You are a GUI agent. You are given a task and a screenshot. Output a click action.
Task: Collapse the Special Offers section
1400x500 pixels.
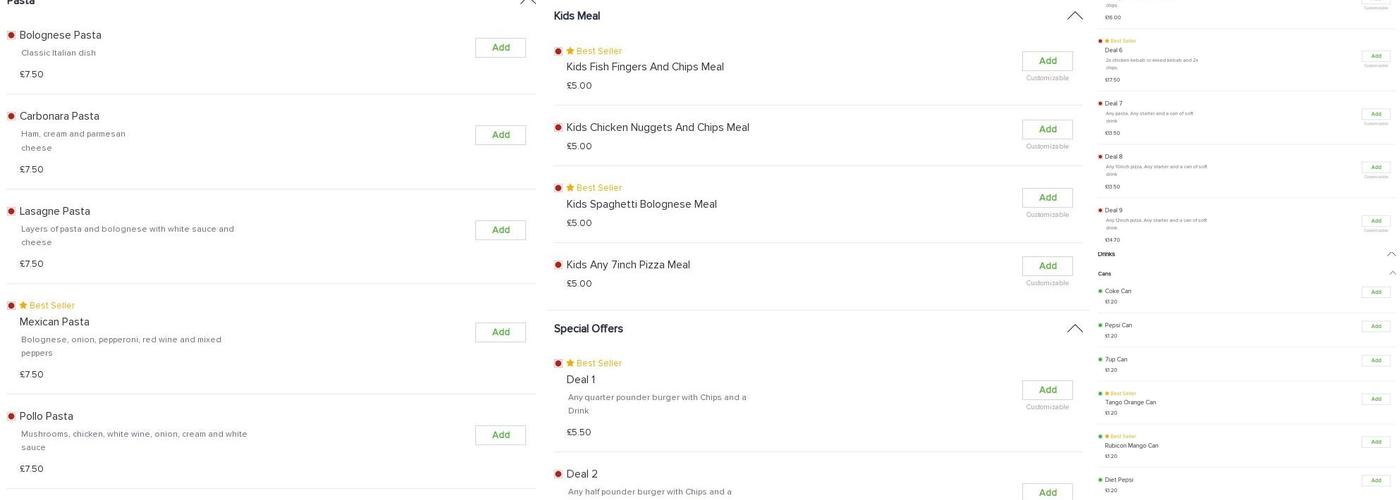point(1074,329)
